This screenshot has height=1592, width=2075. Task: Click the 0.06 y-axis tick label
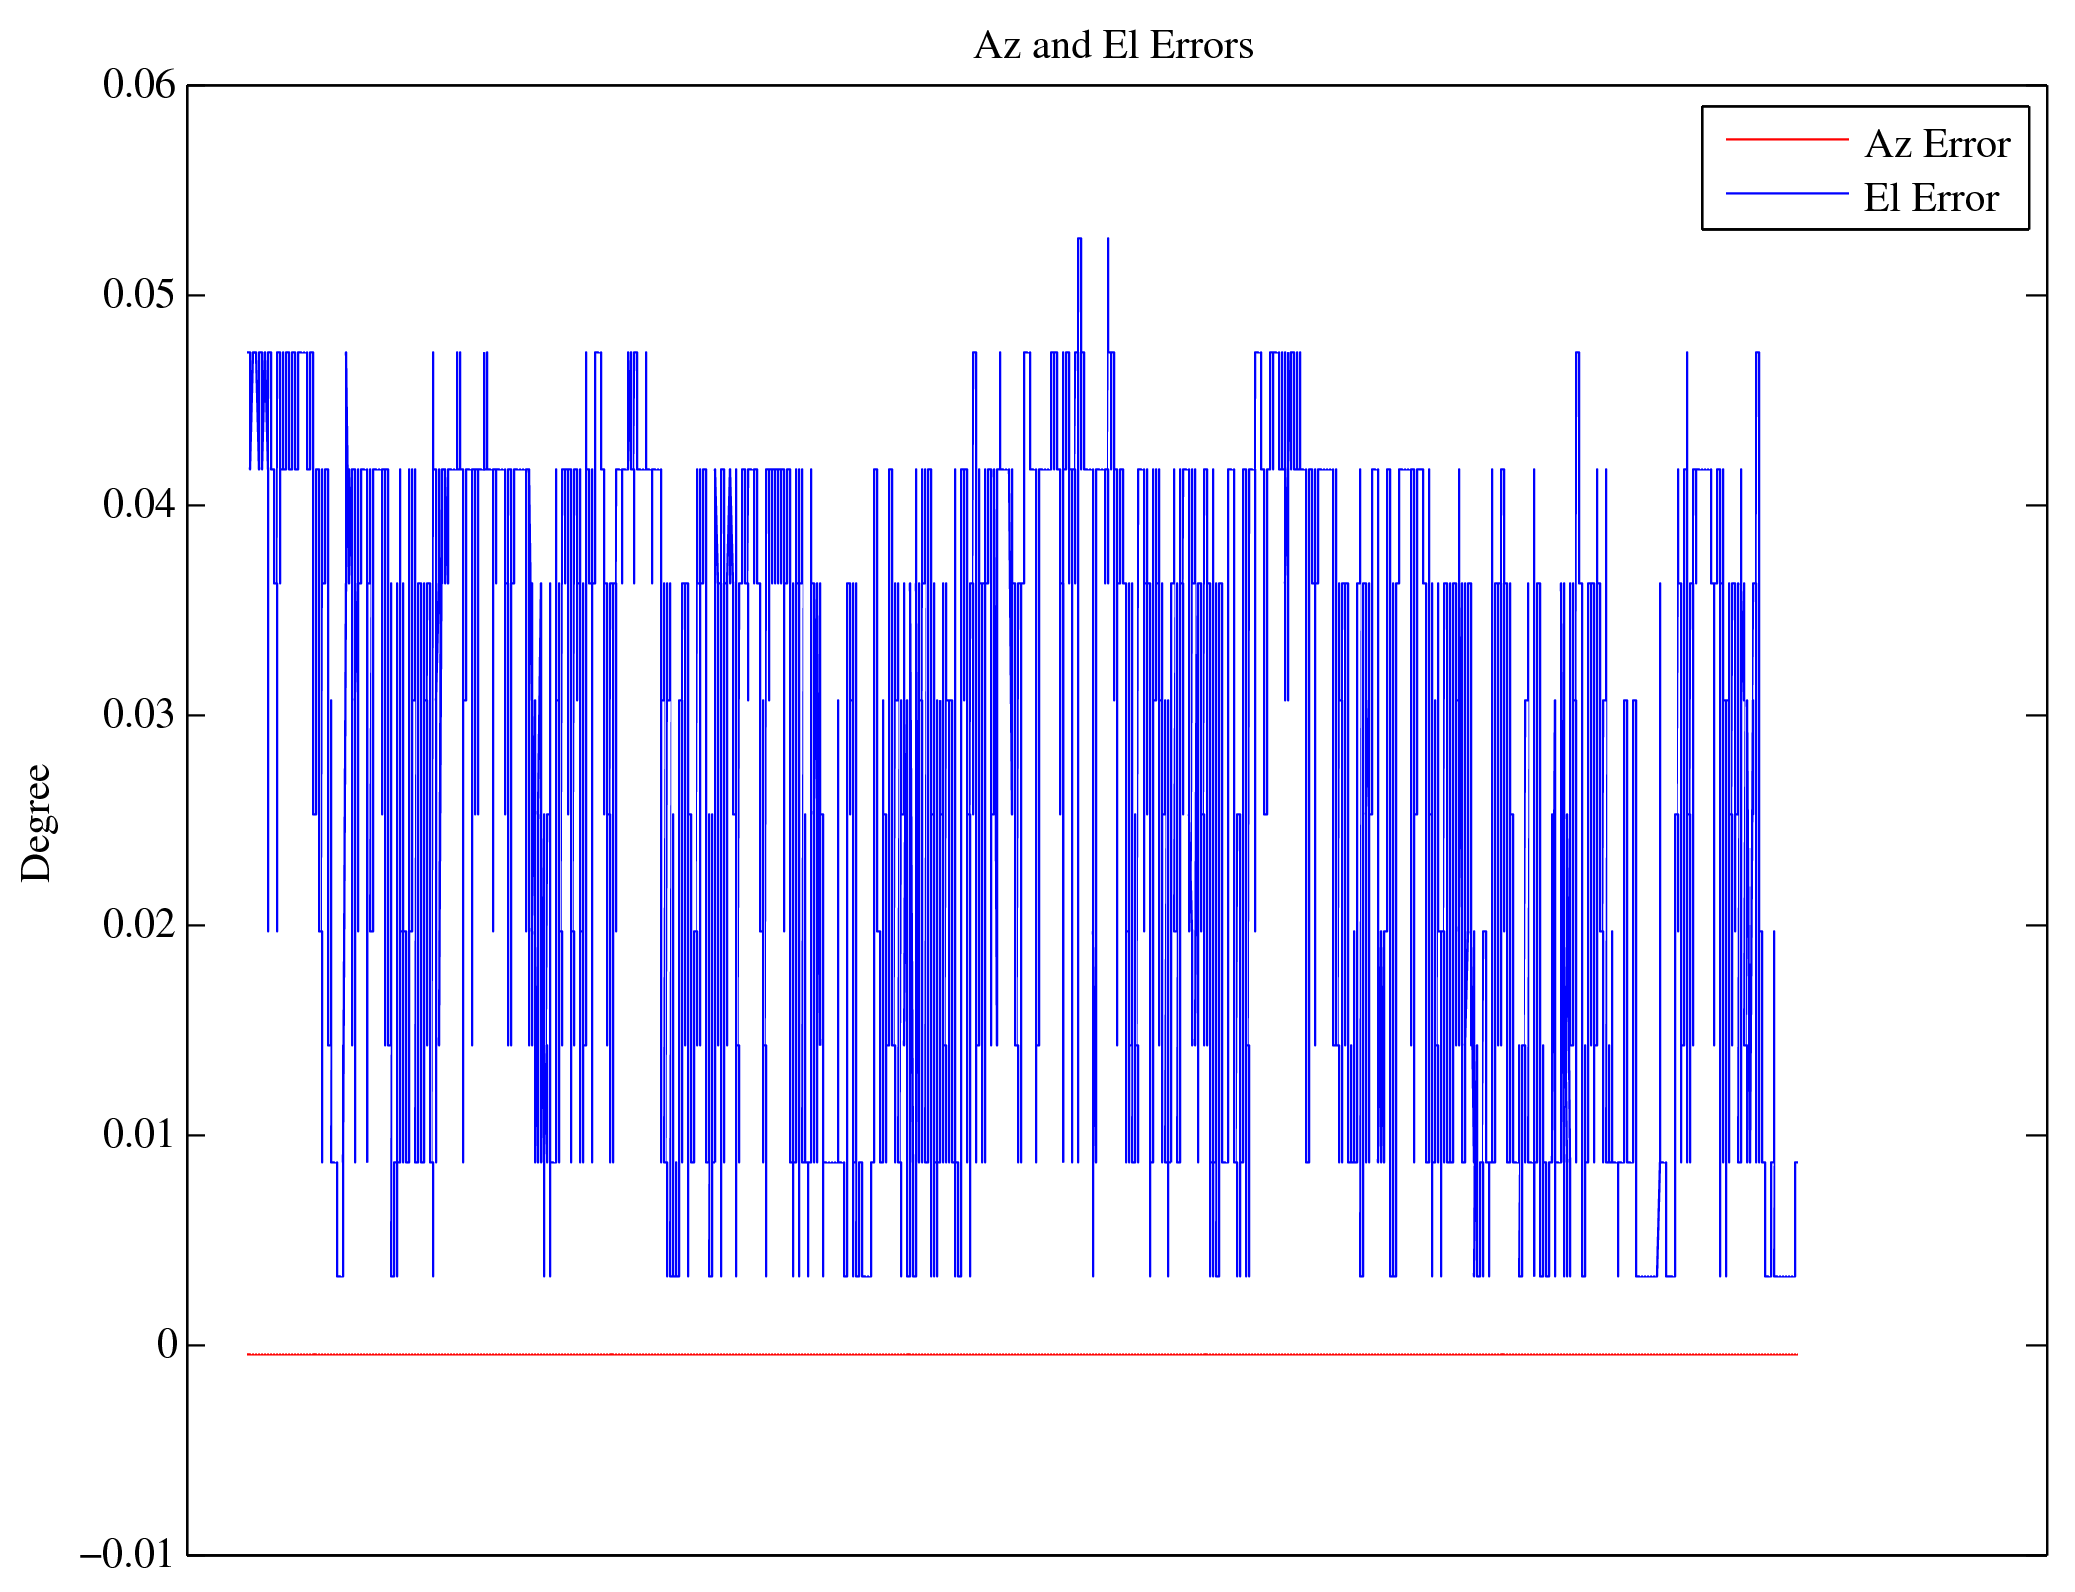pos(138,85)
